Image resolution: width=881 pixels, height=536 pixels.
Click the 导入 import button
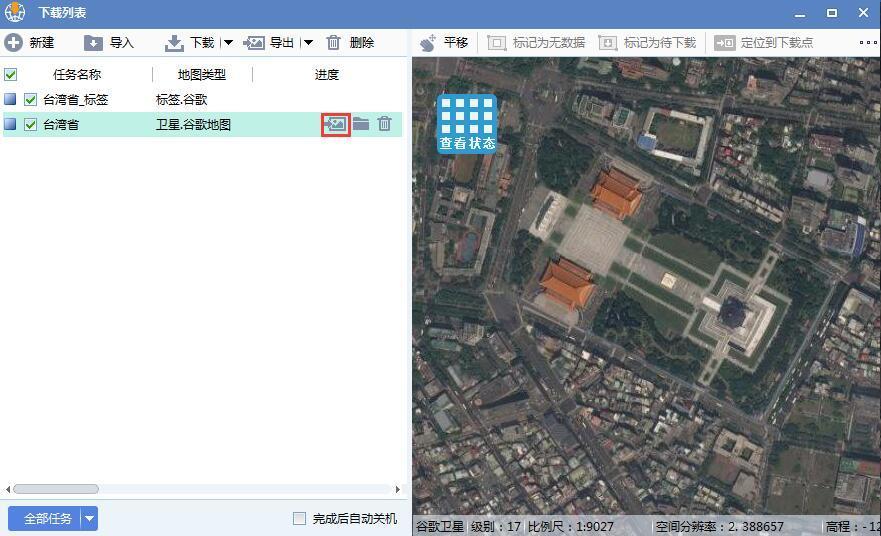point(108,43)
